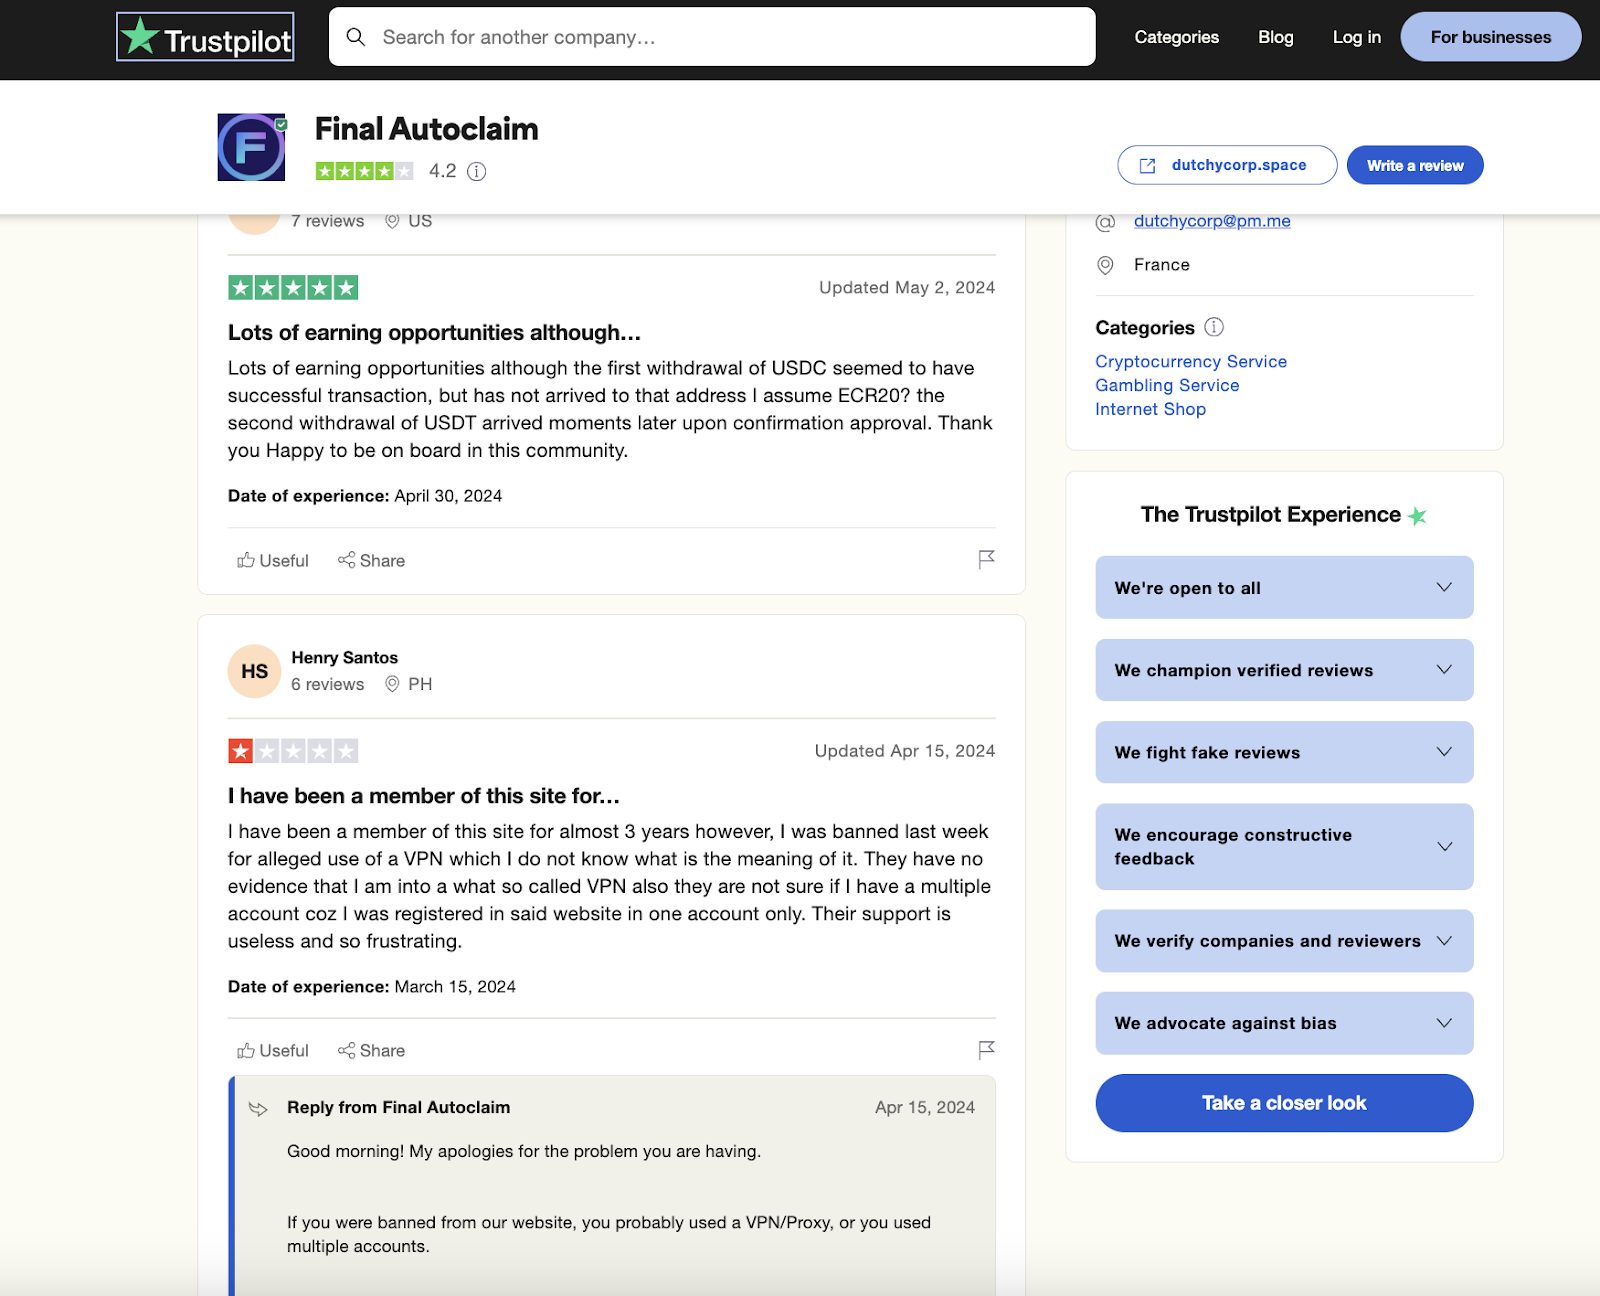Visit dutchycorp.space website button
This screenshot has height=1296, width=1600.
1227,165
